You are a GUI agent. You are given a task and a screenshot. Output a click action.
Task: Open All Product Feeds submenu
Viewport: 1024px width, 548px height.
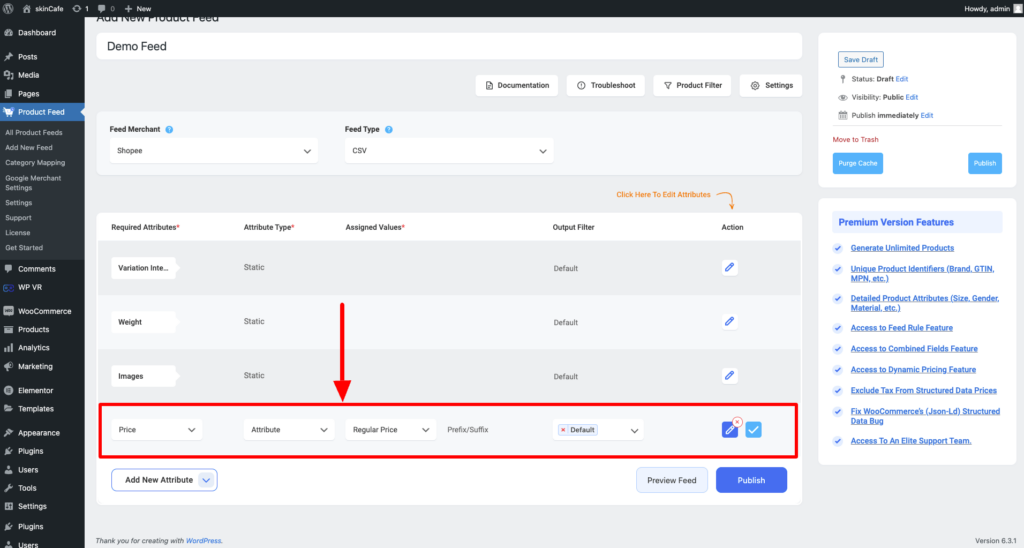point(33,133)
